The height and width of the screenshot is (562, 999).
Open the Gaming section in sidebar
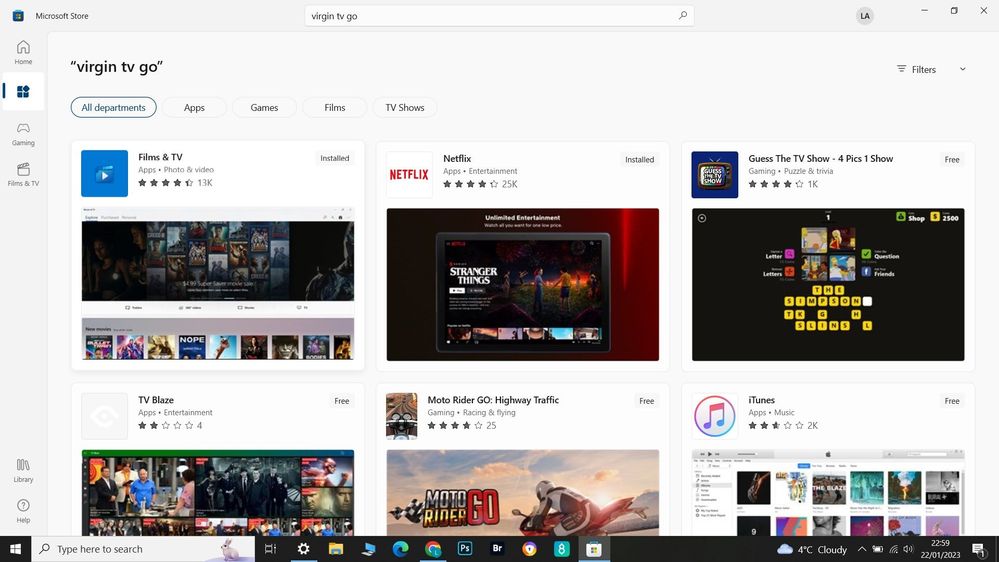pos(23,134)
